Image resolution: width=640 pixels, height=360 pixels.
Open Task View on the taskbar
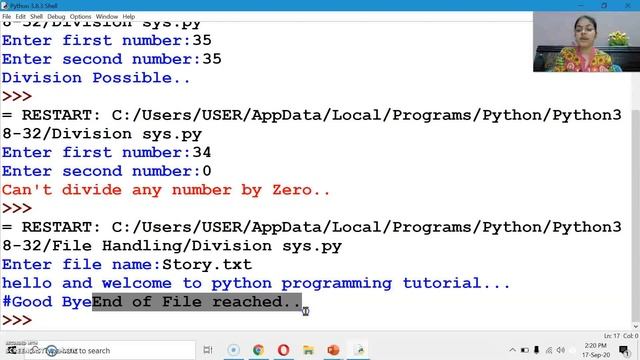tap(208, 350)
